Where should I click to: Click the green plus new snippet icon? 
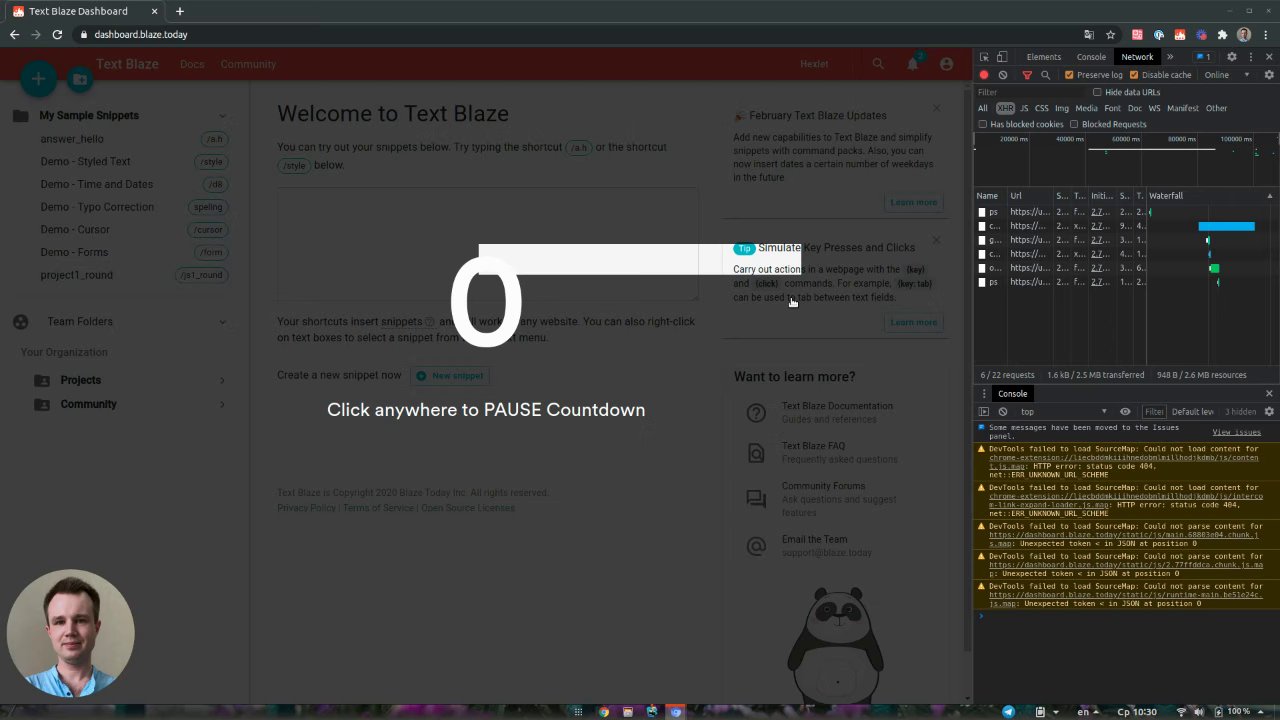[38, 78]
